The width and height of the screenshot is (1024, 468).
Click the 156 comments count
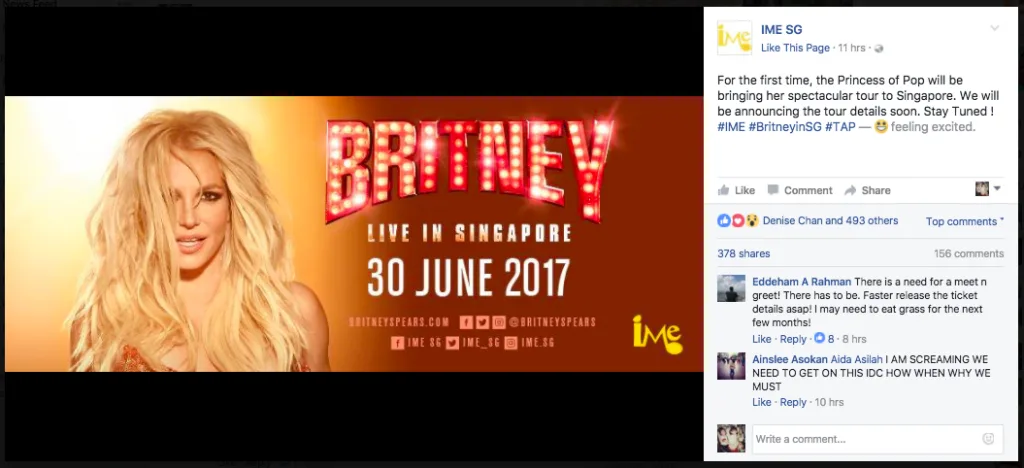(968, 253)
